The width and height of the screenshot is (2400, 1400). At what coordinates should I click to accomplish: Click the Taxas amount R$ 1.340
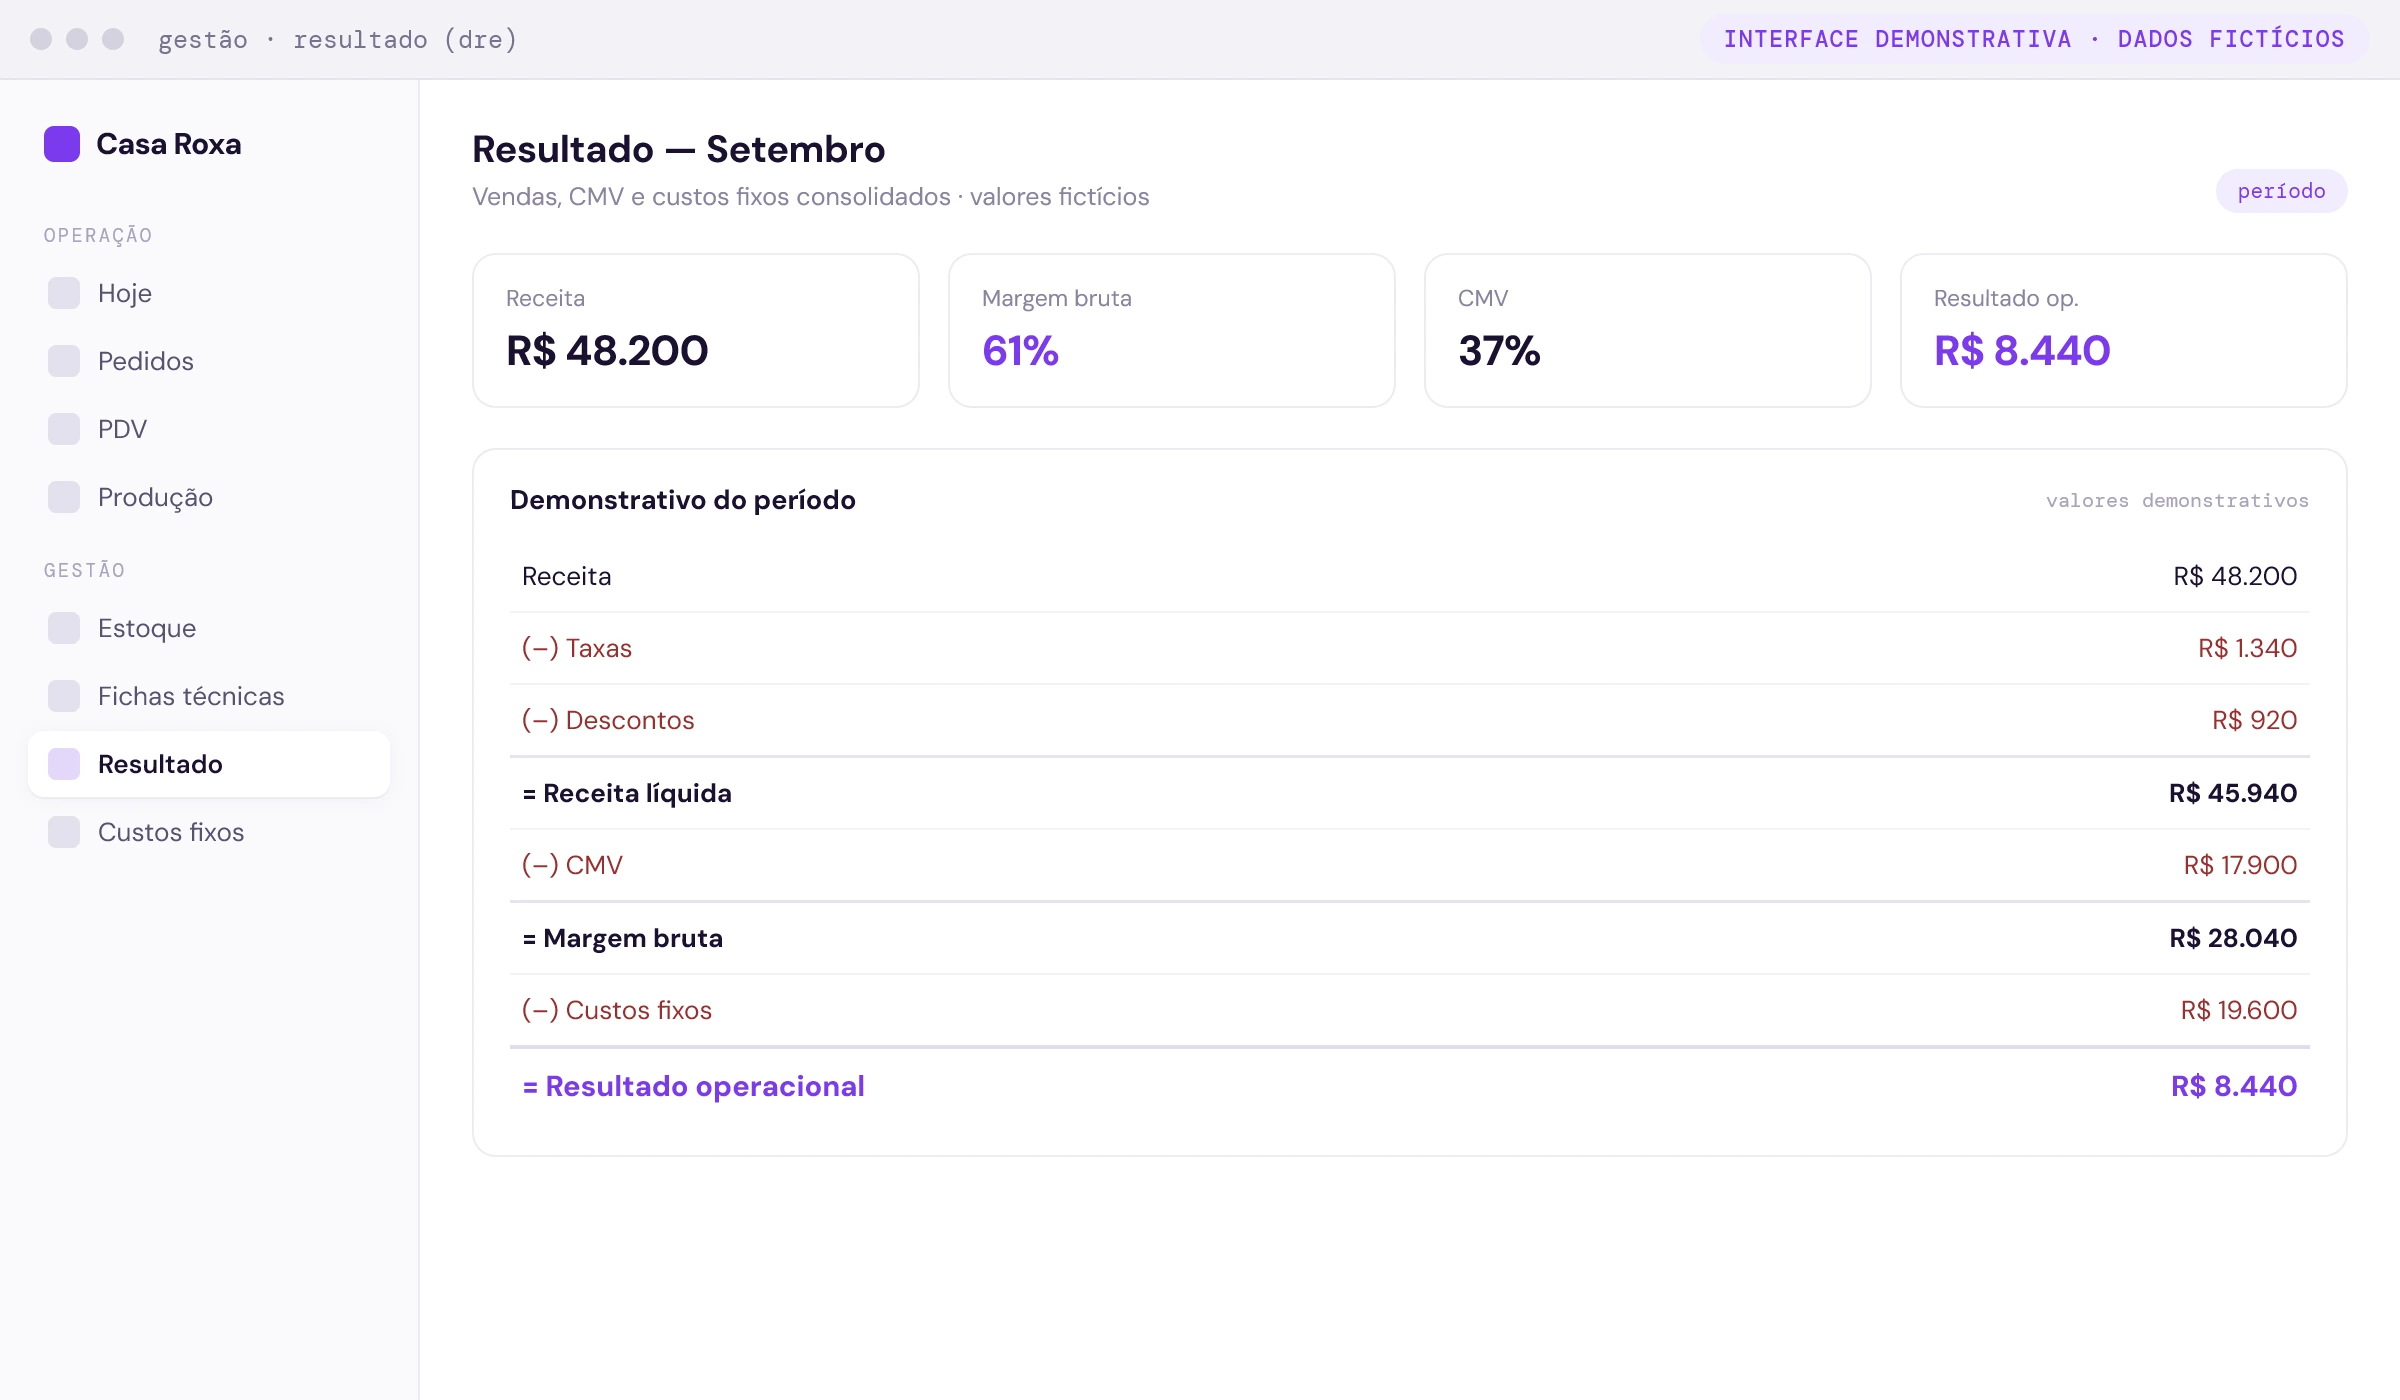point(2247,648)
